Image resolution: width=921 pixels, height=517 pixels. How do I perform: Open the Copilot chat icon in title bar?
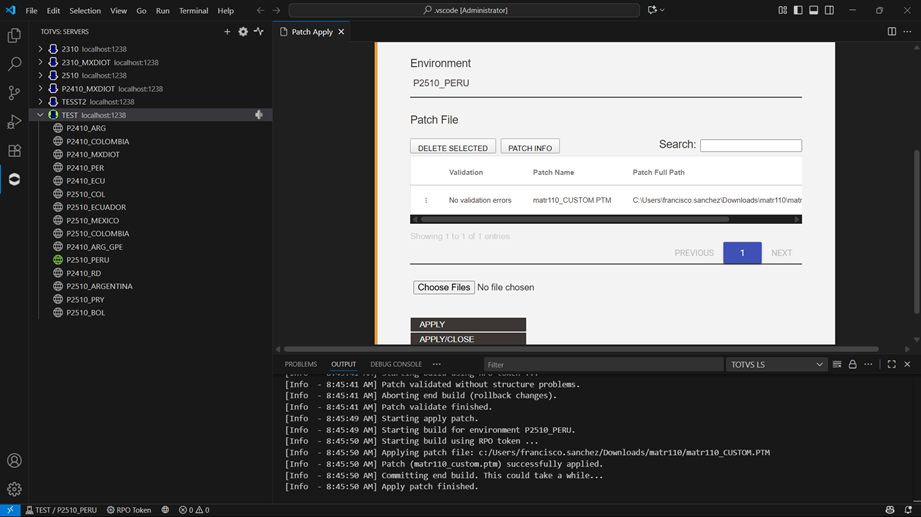pos(652,10)
